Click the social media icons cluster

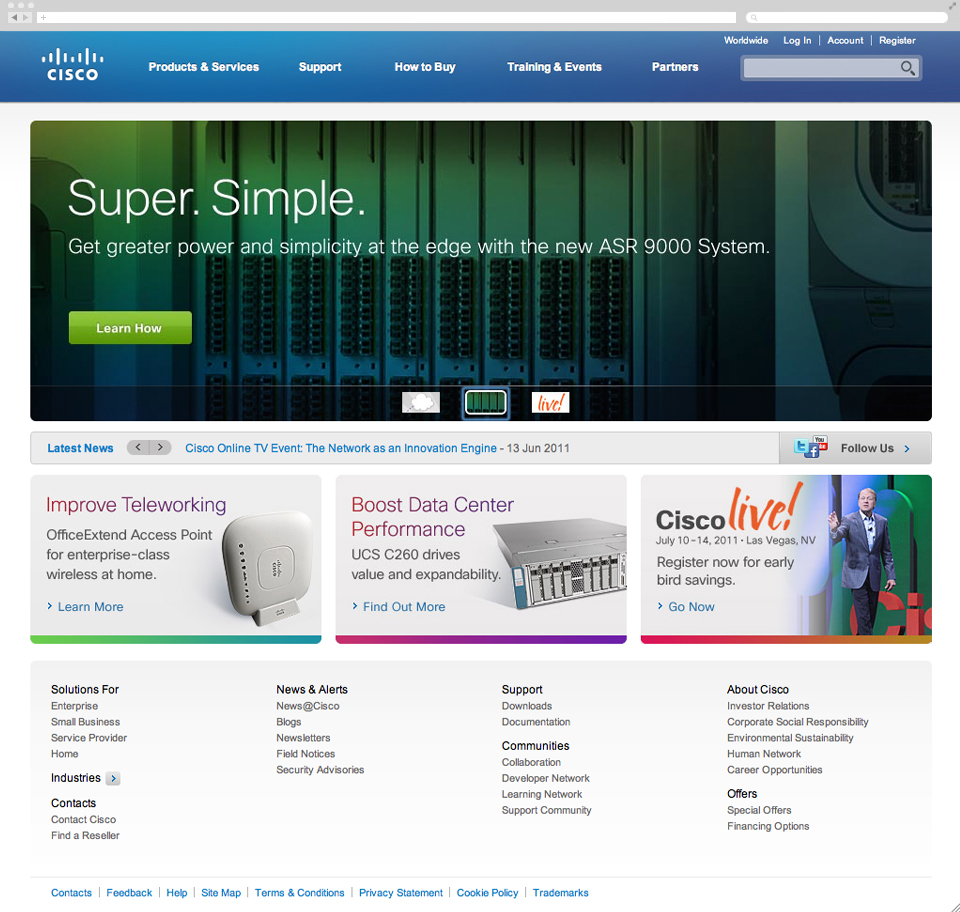coord(811,447)
